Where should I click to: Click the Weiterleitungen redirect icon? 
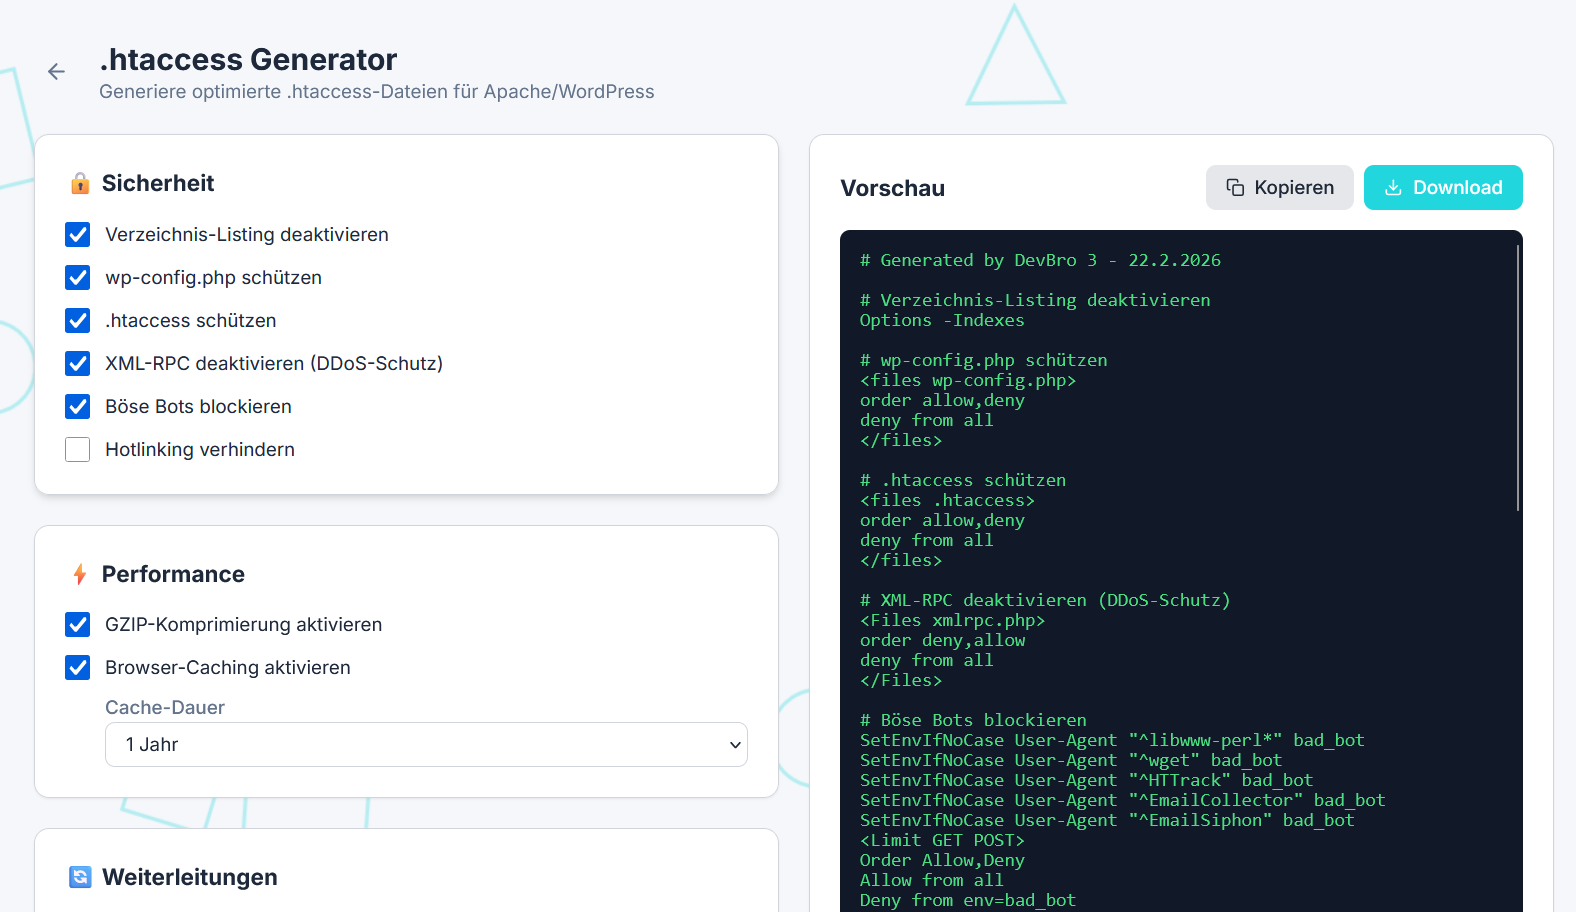[x=80, y=877]
